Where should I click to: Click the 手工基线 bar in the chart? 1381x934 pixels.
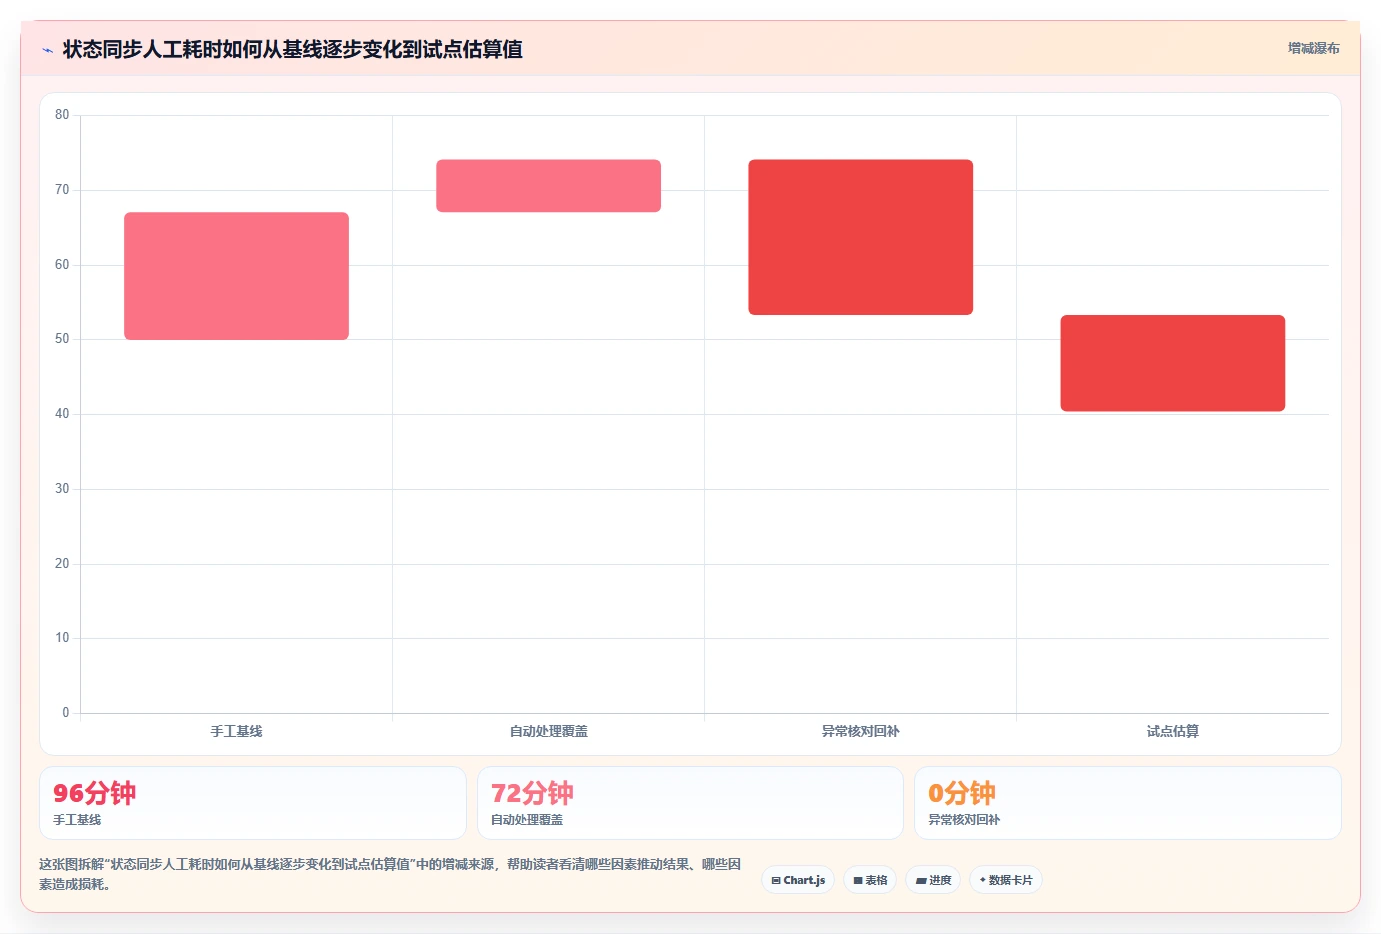236,276
